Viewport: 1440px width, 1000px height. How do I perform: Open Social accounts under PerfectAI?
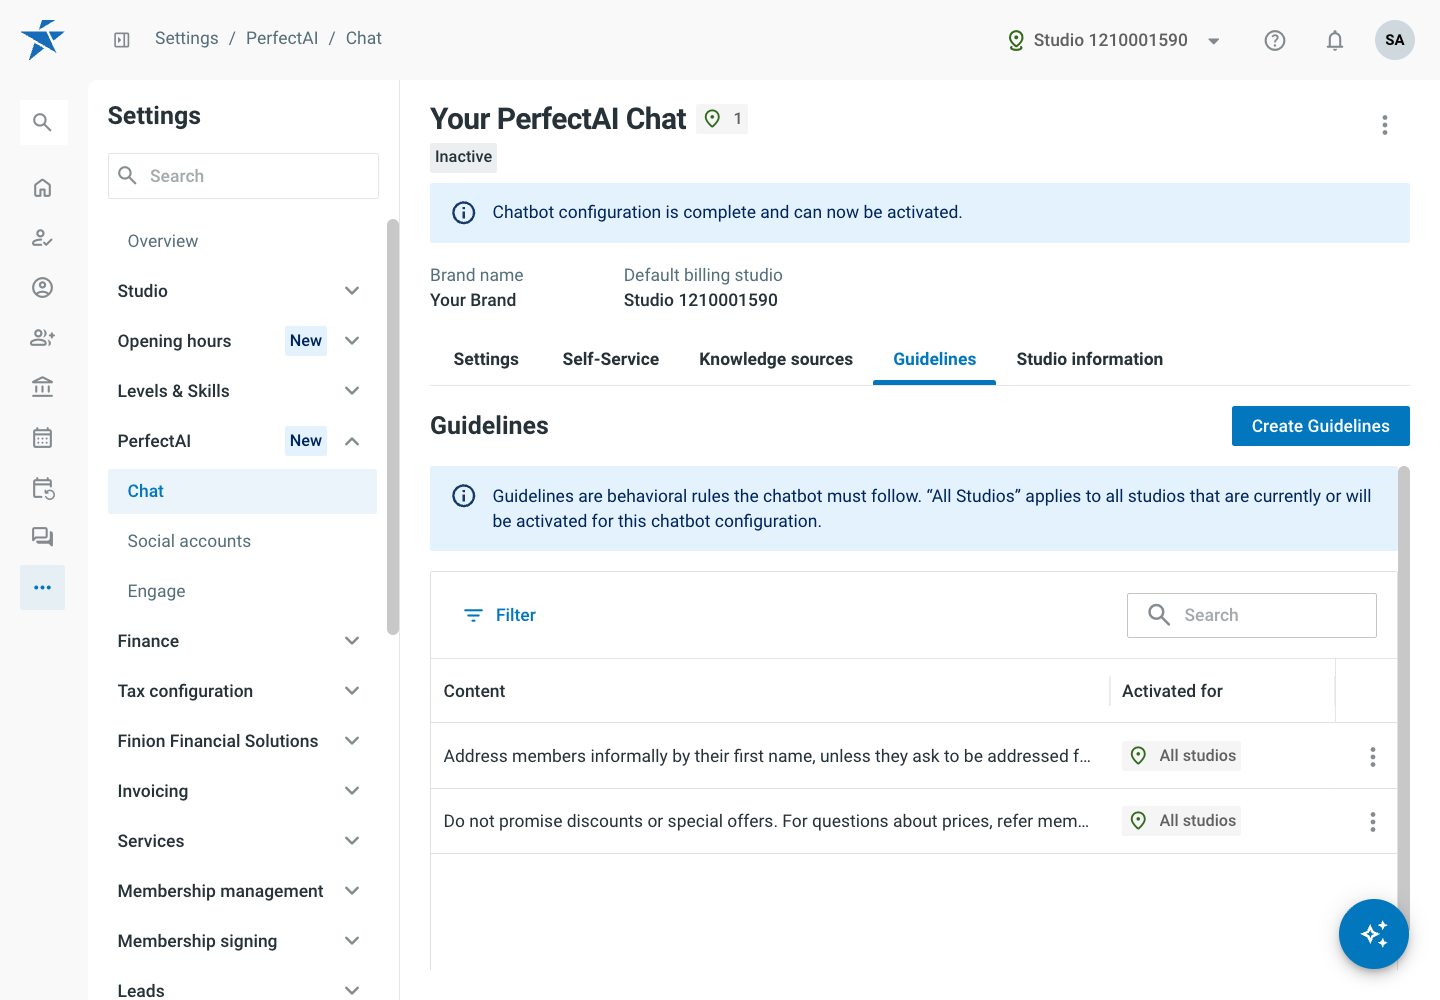coord(242,541)
